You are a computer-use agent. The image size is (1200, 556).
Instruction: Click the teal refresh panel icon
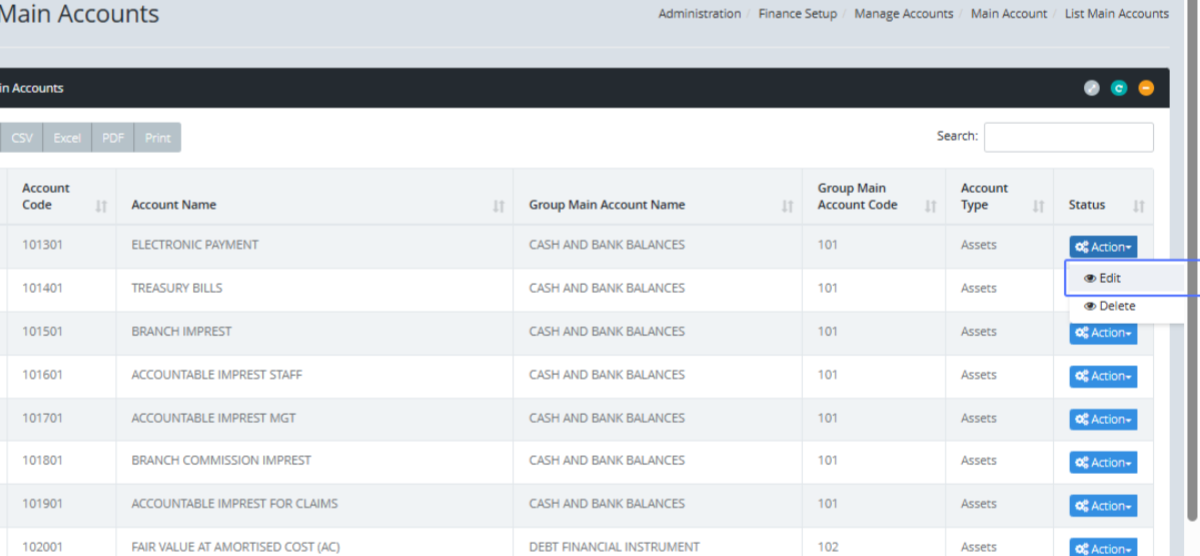tap(1119, 88)
